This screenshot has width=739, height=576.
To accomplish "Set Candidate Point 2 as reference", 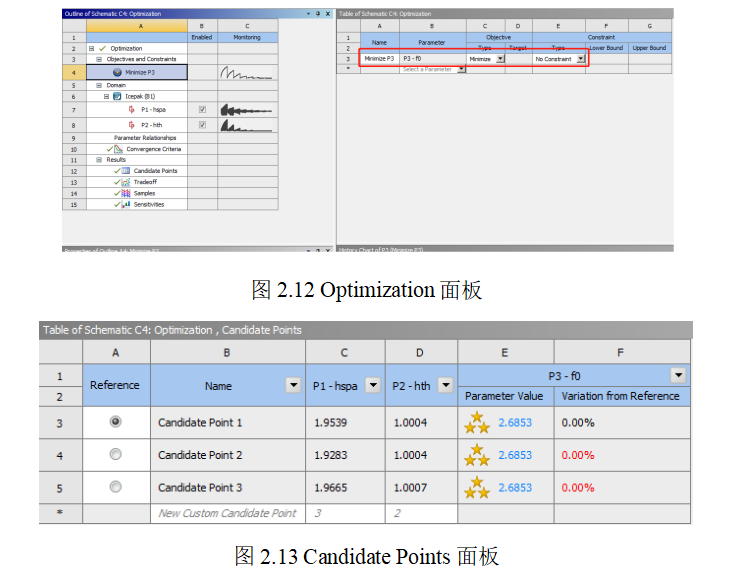I will [115, 455].
